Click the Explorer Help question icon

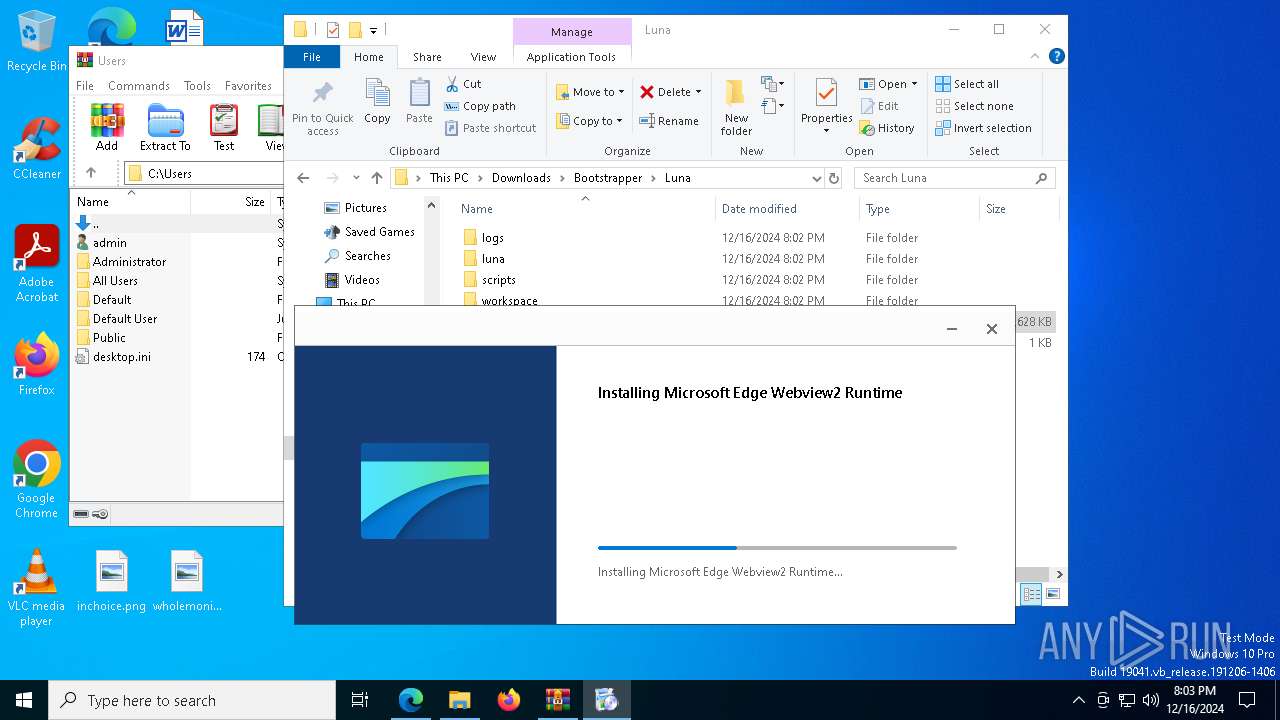point(1056,57)
